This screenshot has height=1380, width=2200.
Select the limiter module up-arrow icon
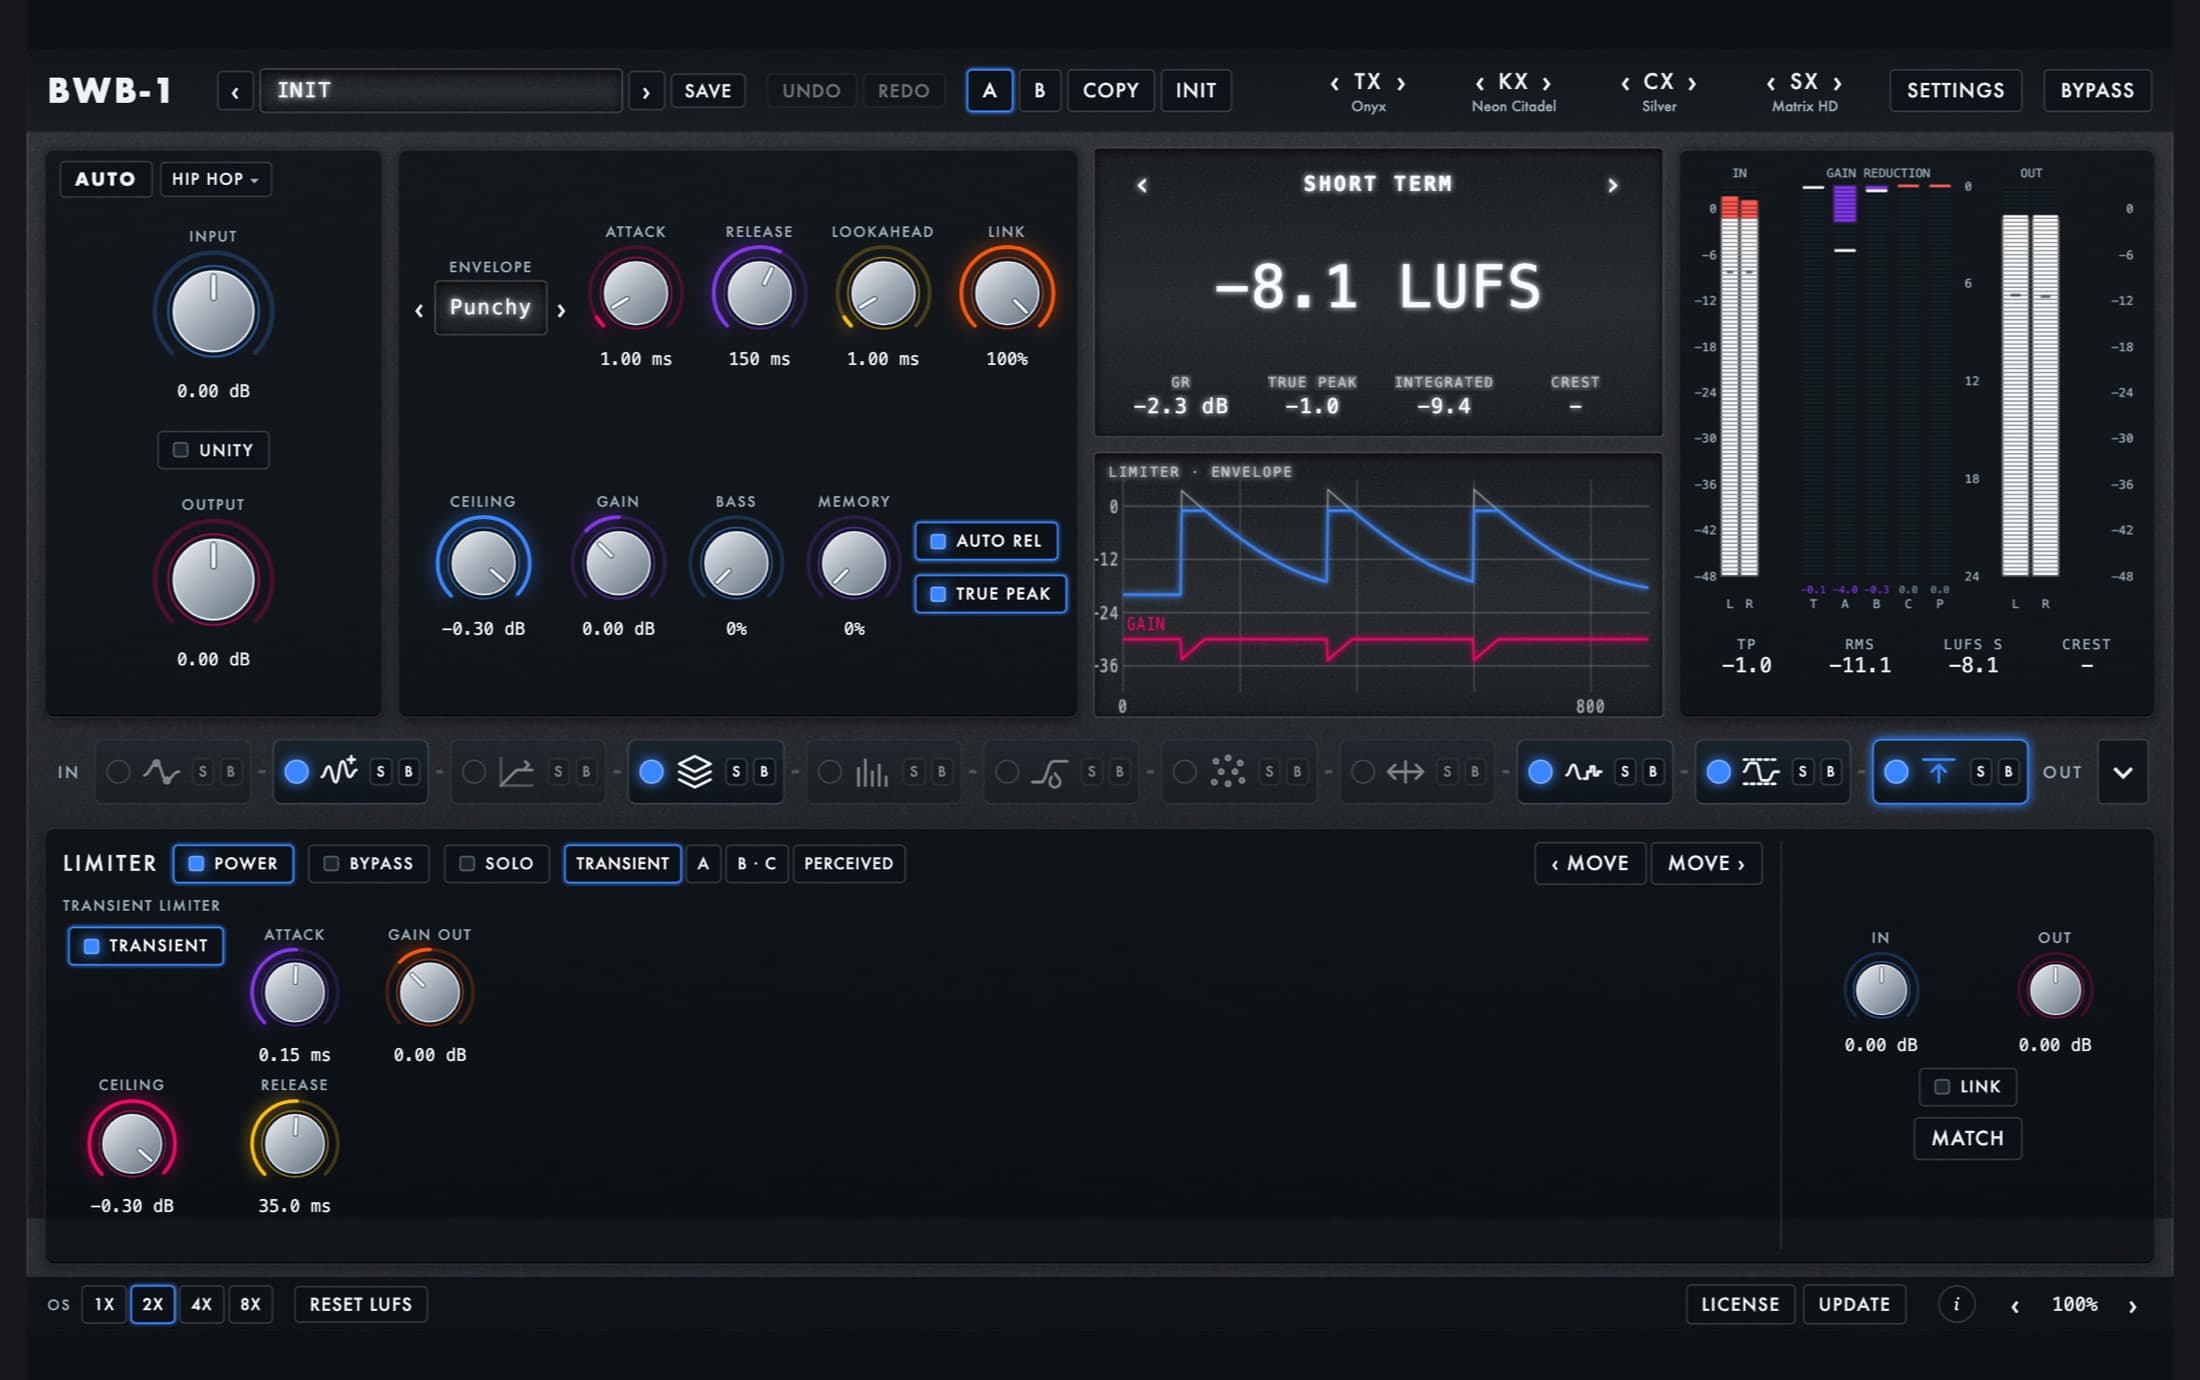click(1938, 772)
